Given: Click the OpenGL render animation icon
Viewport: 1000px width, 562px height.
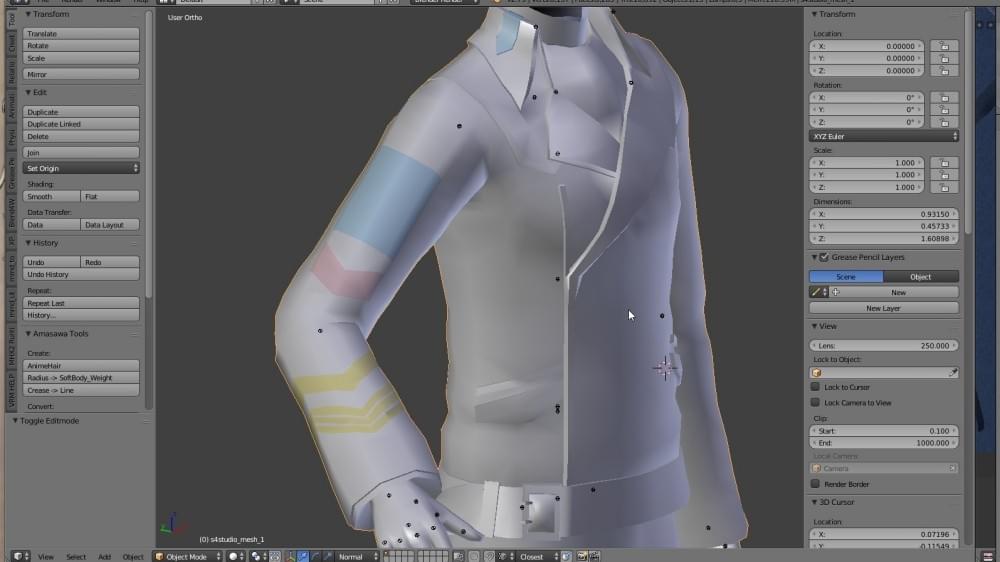Looking at the screenshot, I should point(594,556).
